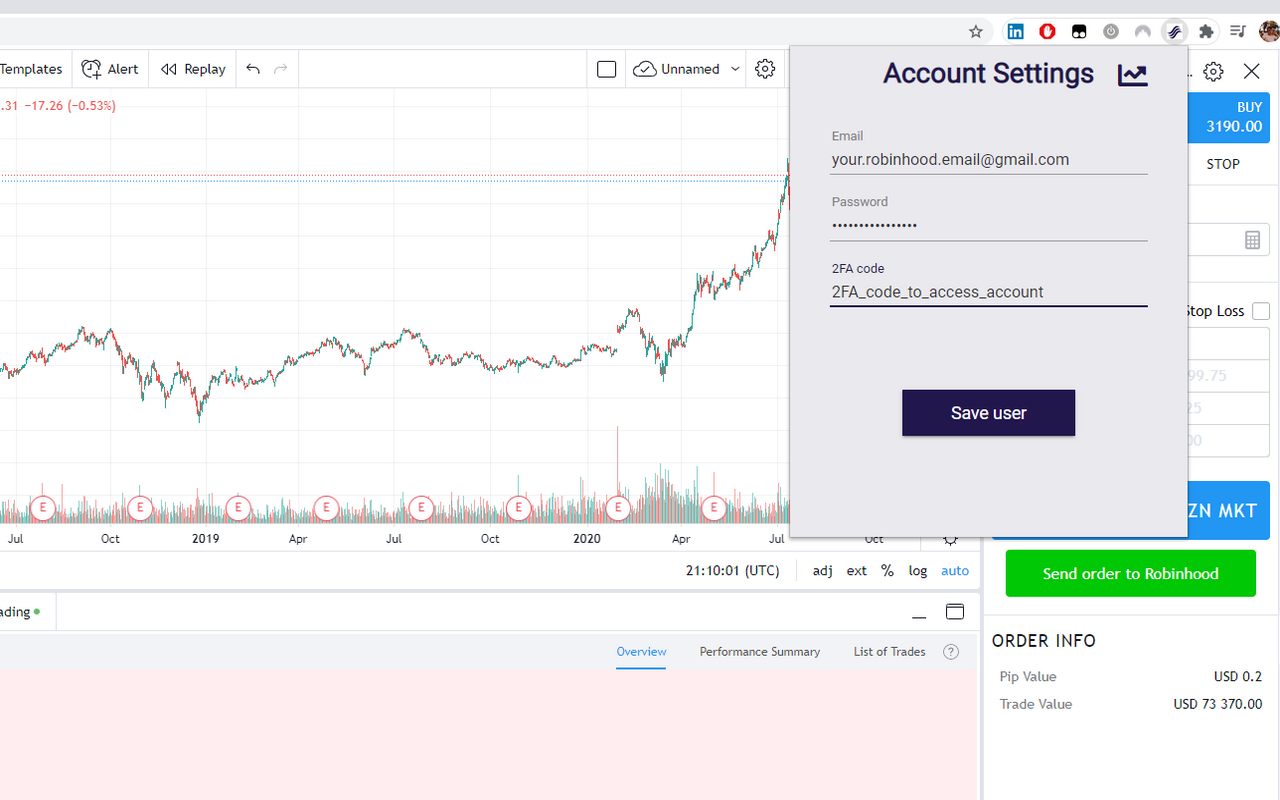The height and width of the screenshot is (800, 1280).
Task: Enable the Stop Loss checkbox
Action: 1261,311
